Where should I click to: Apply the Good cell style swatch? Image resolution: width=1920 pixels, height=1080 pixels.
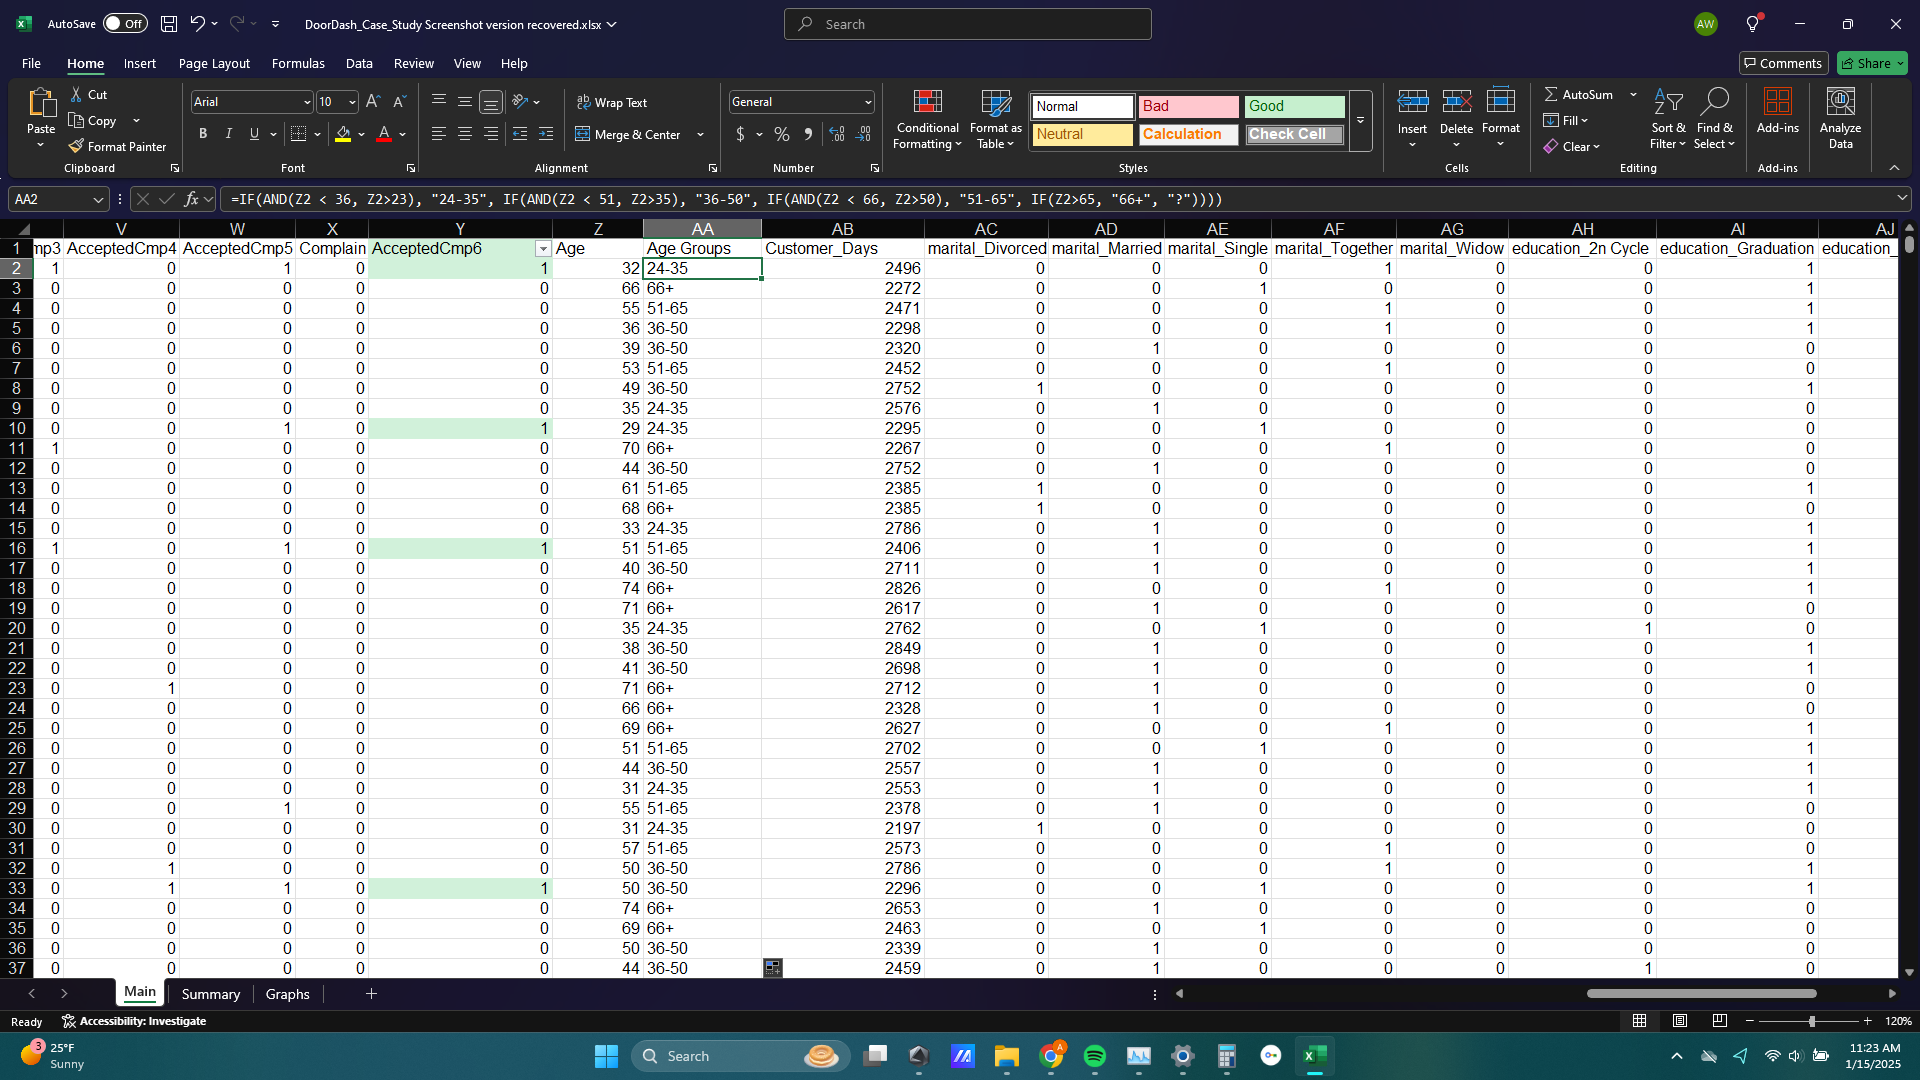pyautogui.click(x=1294, y=106)
